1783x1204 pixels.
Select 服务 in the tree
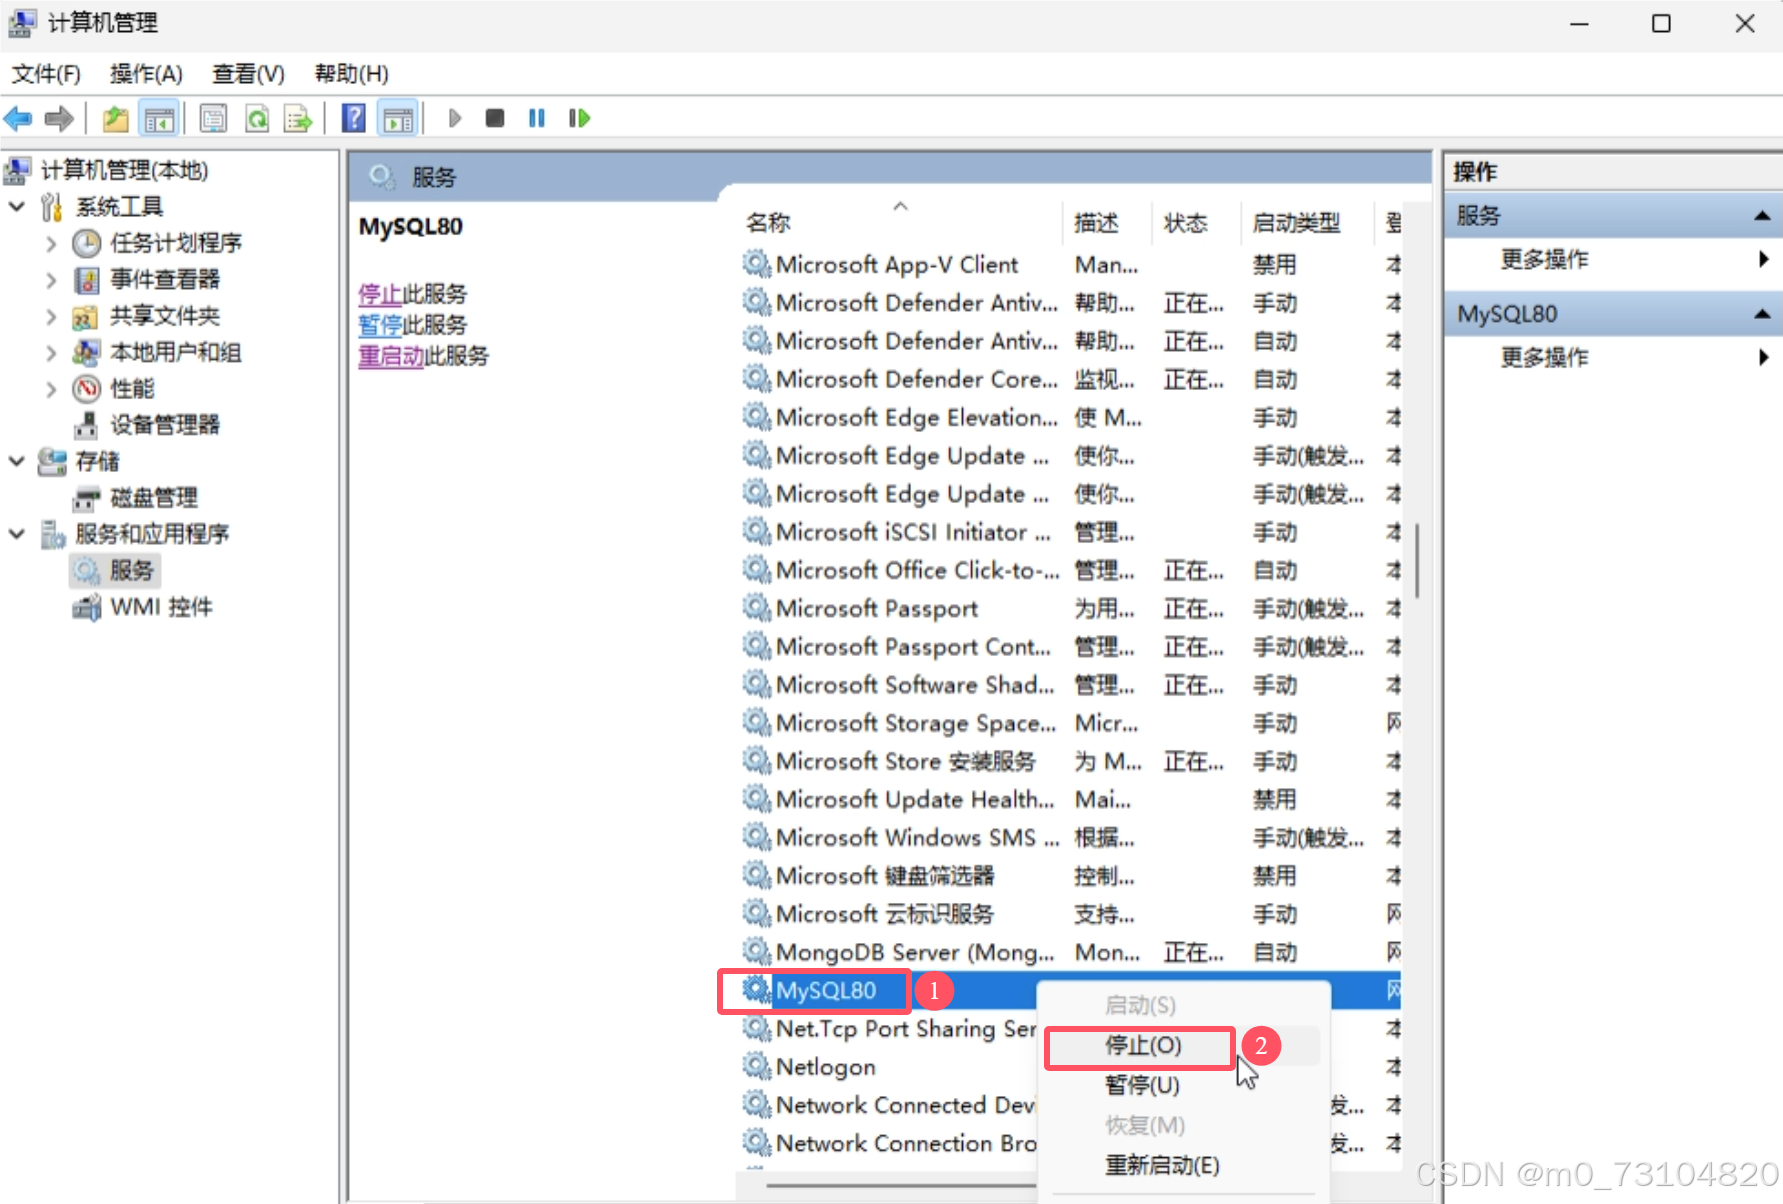[x=131, y=571]
